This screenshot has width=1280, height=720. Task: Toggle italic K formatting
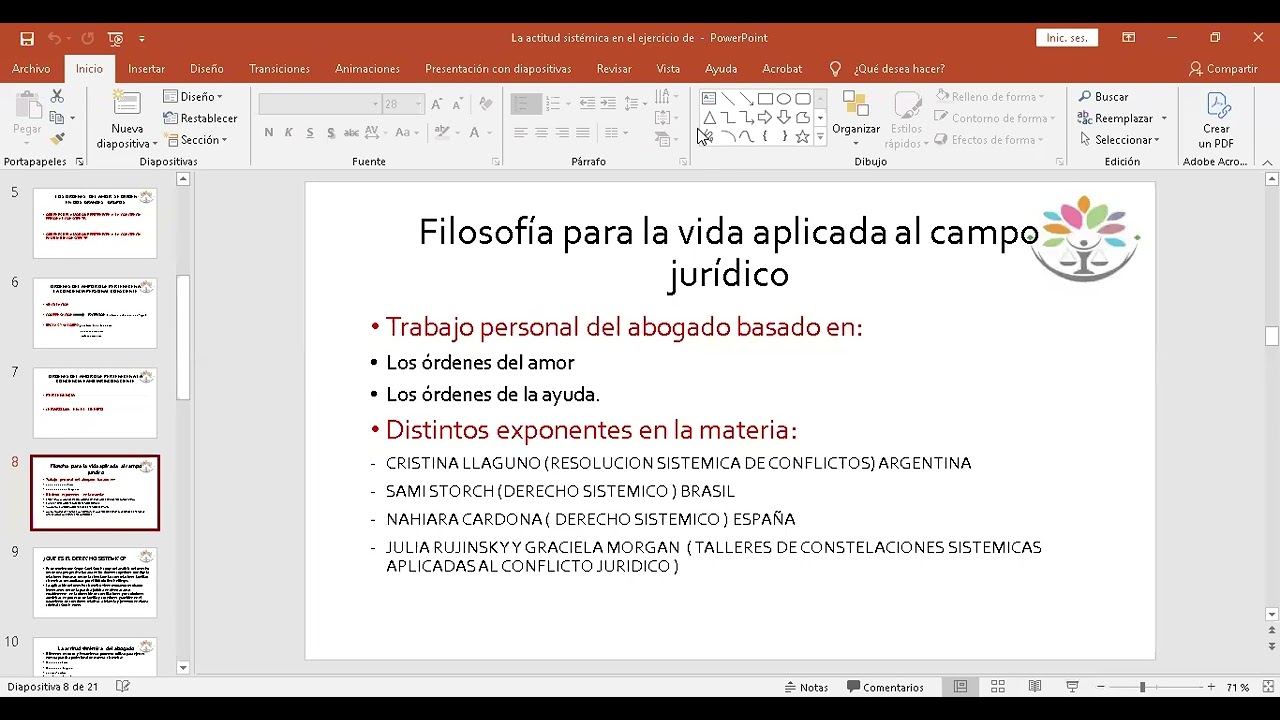[289, 132]
